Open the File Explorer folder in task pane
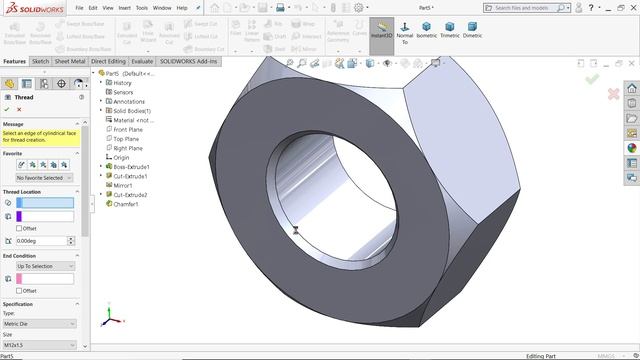 pos(632,118)
